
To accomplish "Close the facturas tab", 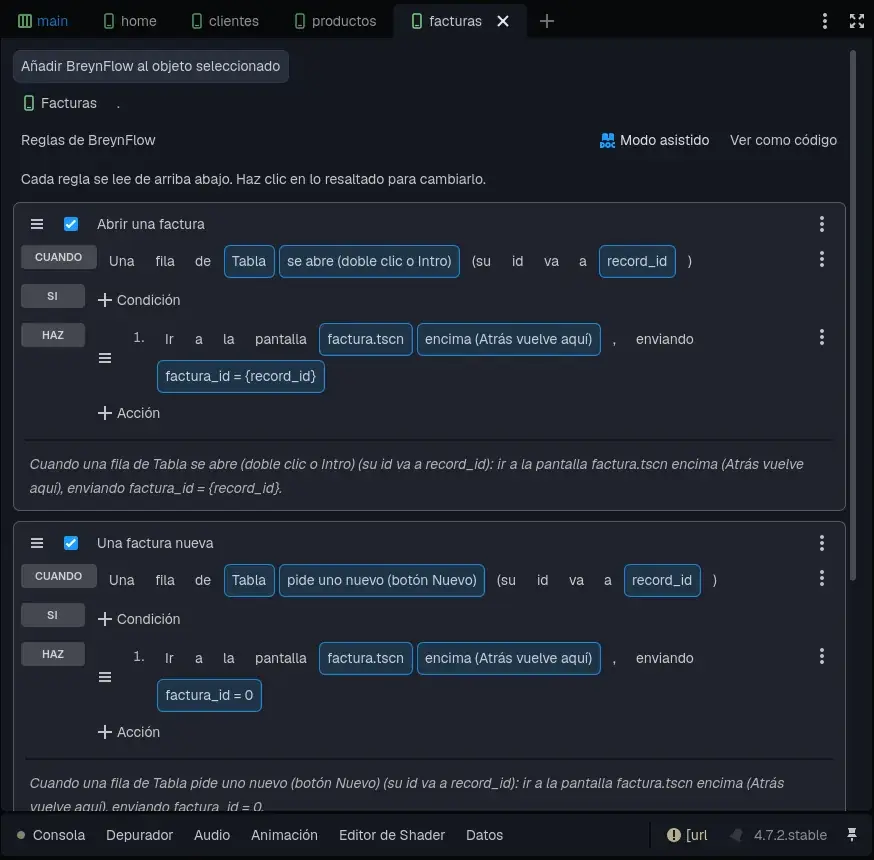I will tap(503, 21).
